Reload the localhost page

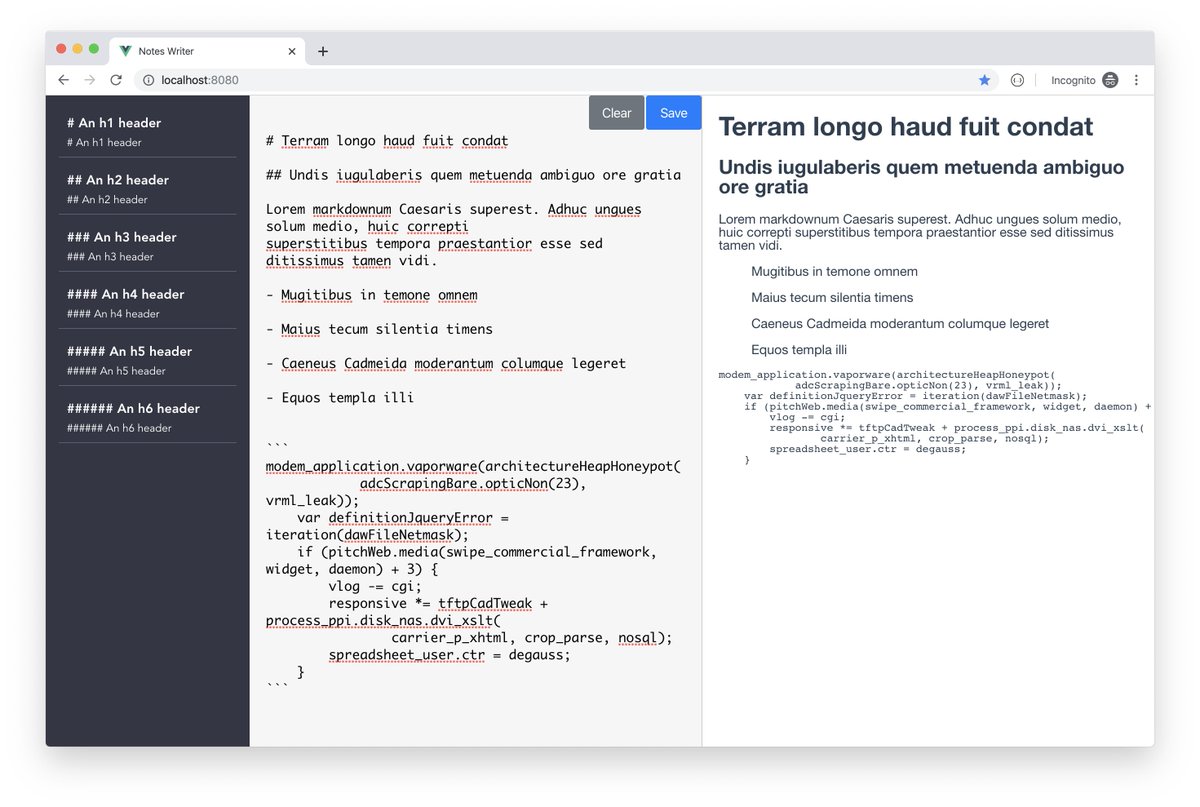(x=116, y=80)
